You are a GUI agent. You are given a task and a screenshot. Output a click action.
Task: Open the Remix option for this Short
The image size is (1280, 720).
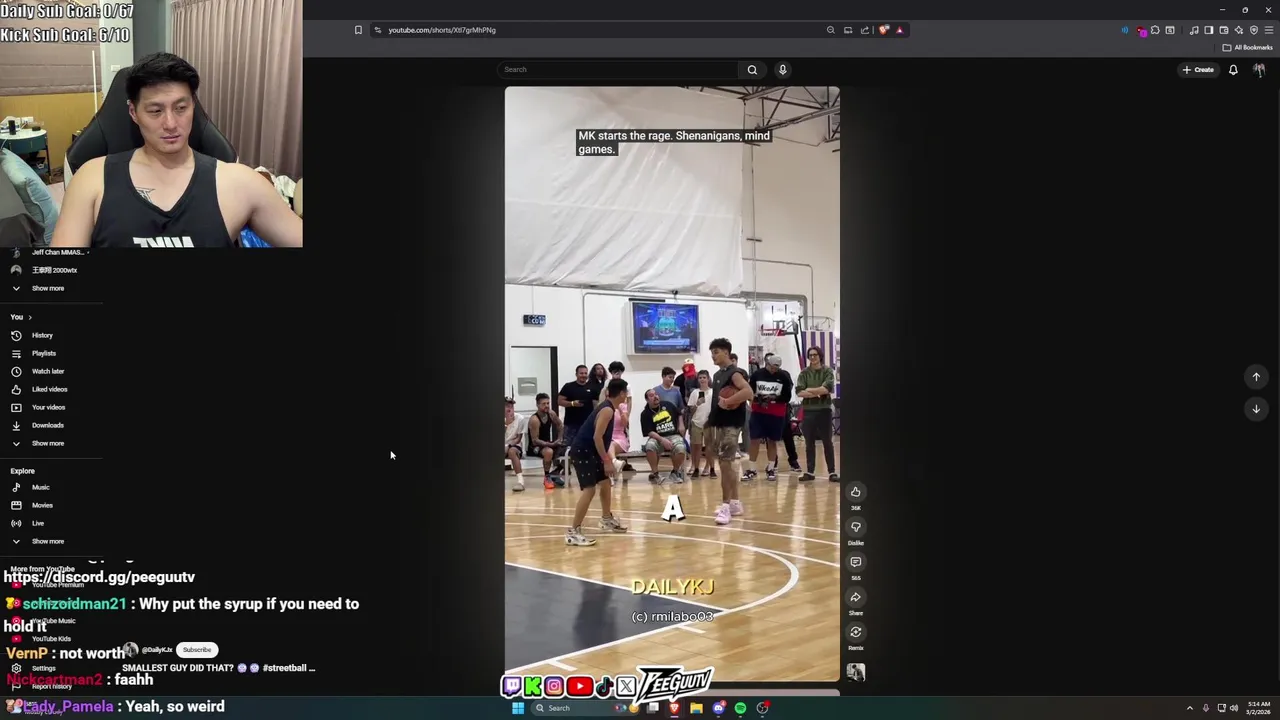855,632
